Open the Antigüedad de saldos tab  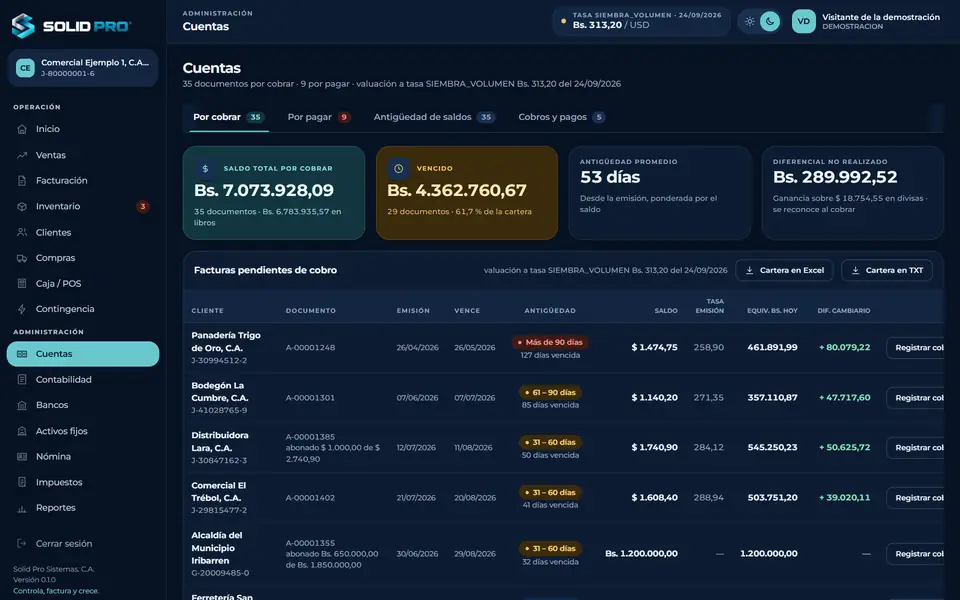[434, 117]
